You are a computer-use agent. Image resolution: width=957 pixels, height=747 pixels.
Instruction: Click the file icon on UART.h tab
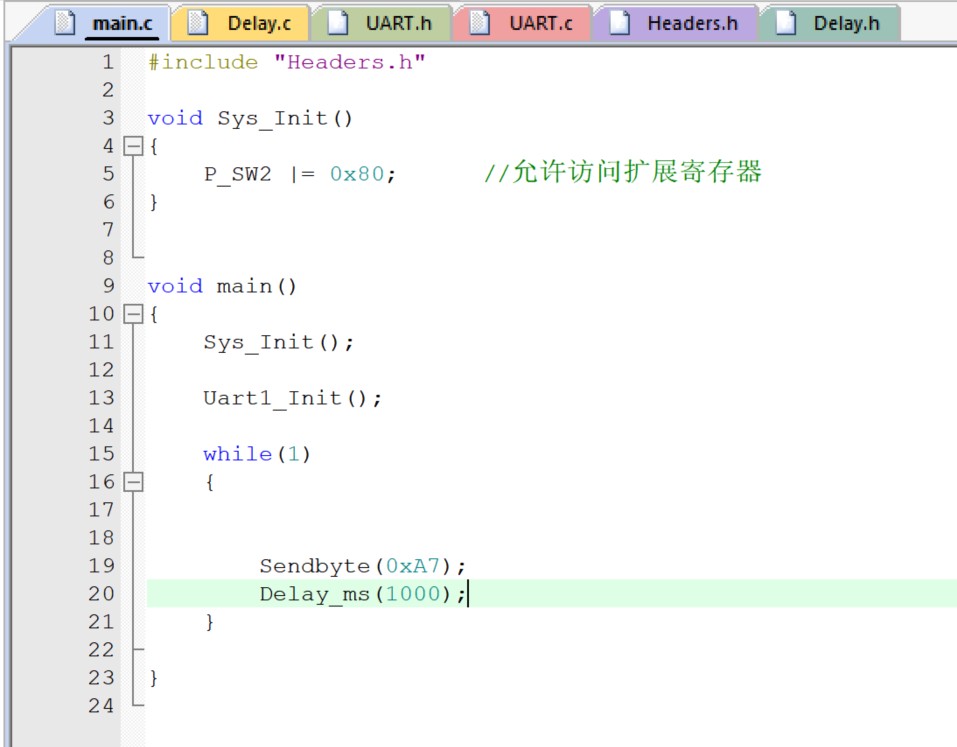click(x=339, y=22)
